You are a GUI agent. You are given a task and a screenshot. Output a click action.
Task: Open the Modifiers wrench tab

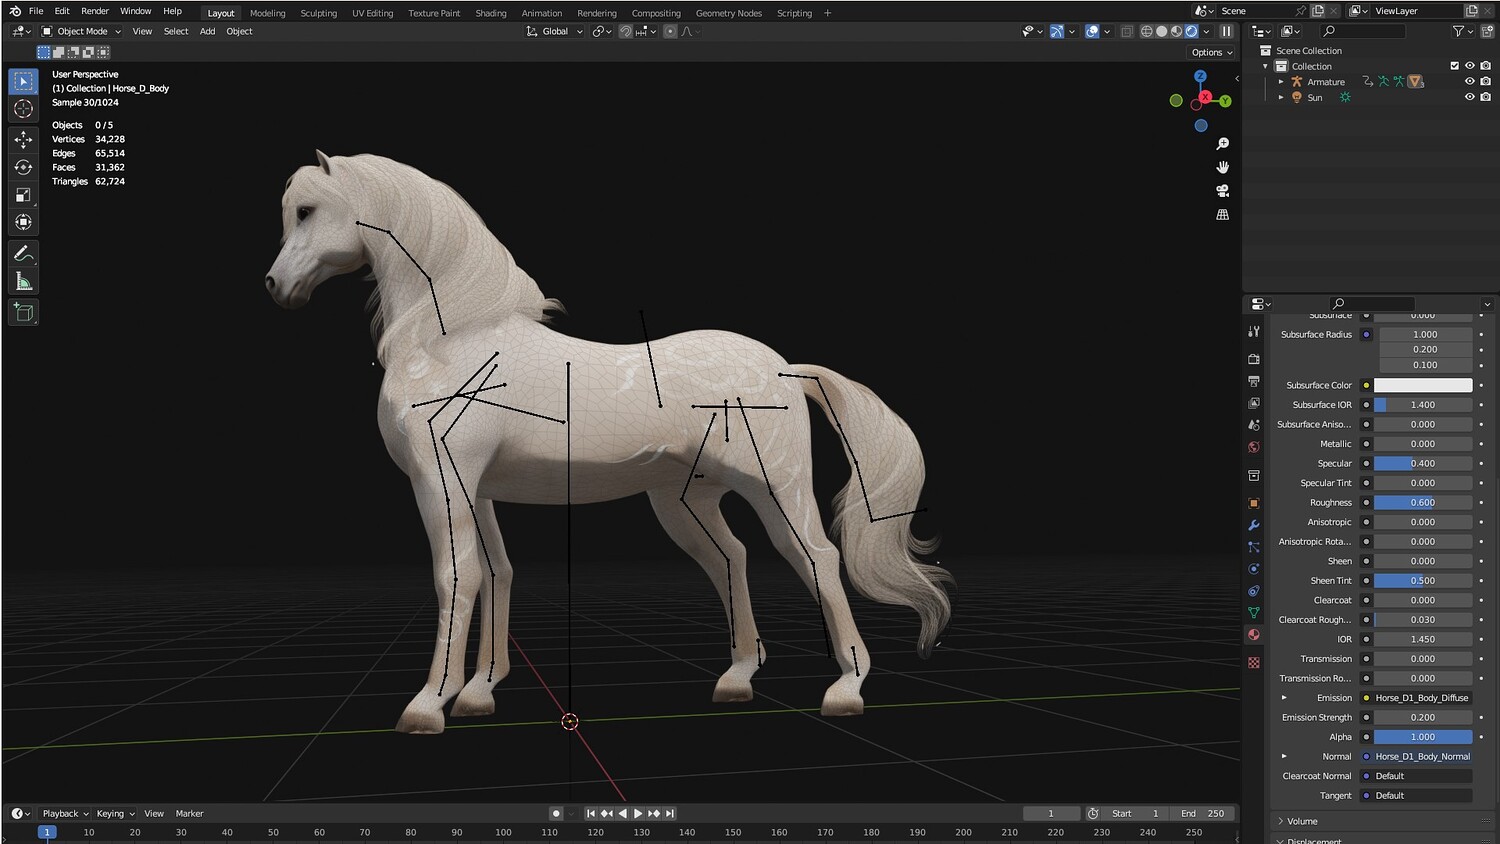pos(1254,525)
